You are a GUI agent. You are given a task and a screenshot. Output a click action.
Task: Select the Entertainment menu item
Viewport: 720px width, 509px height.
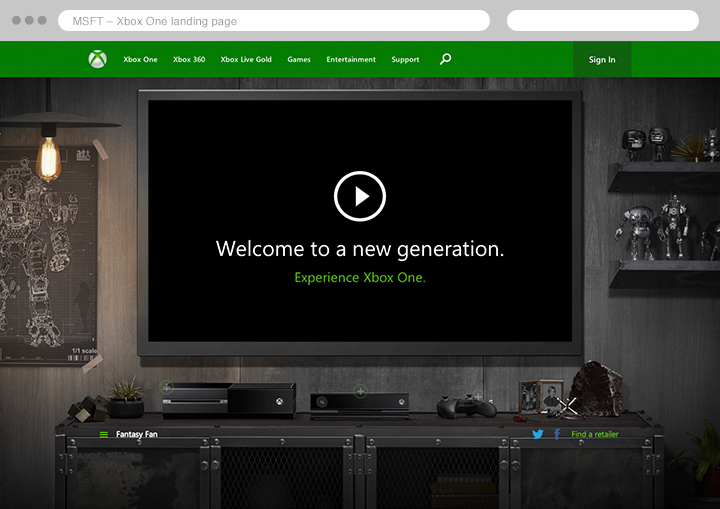click(351, 59)
